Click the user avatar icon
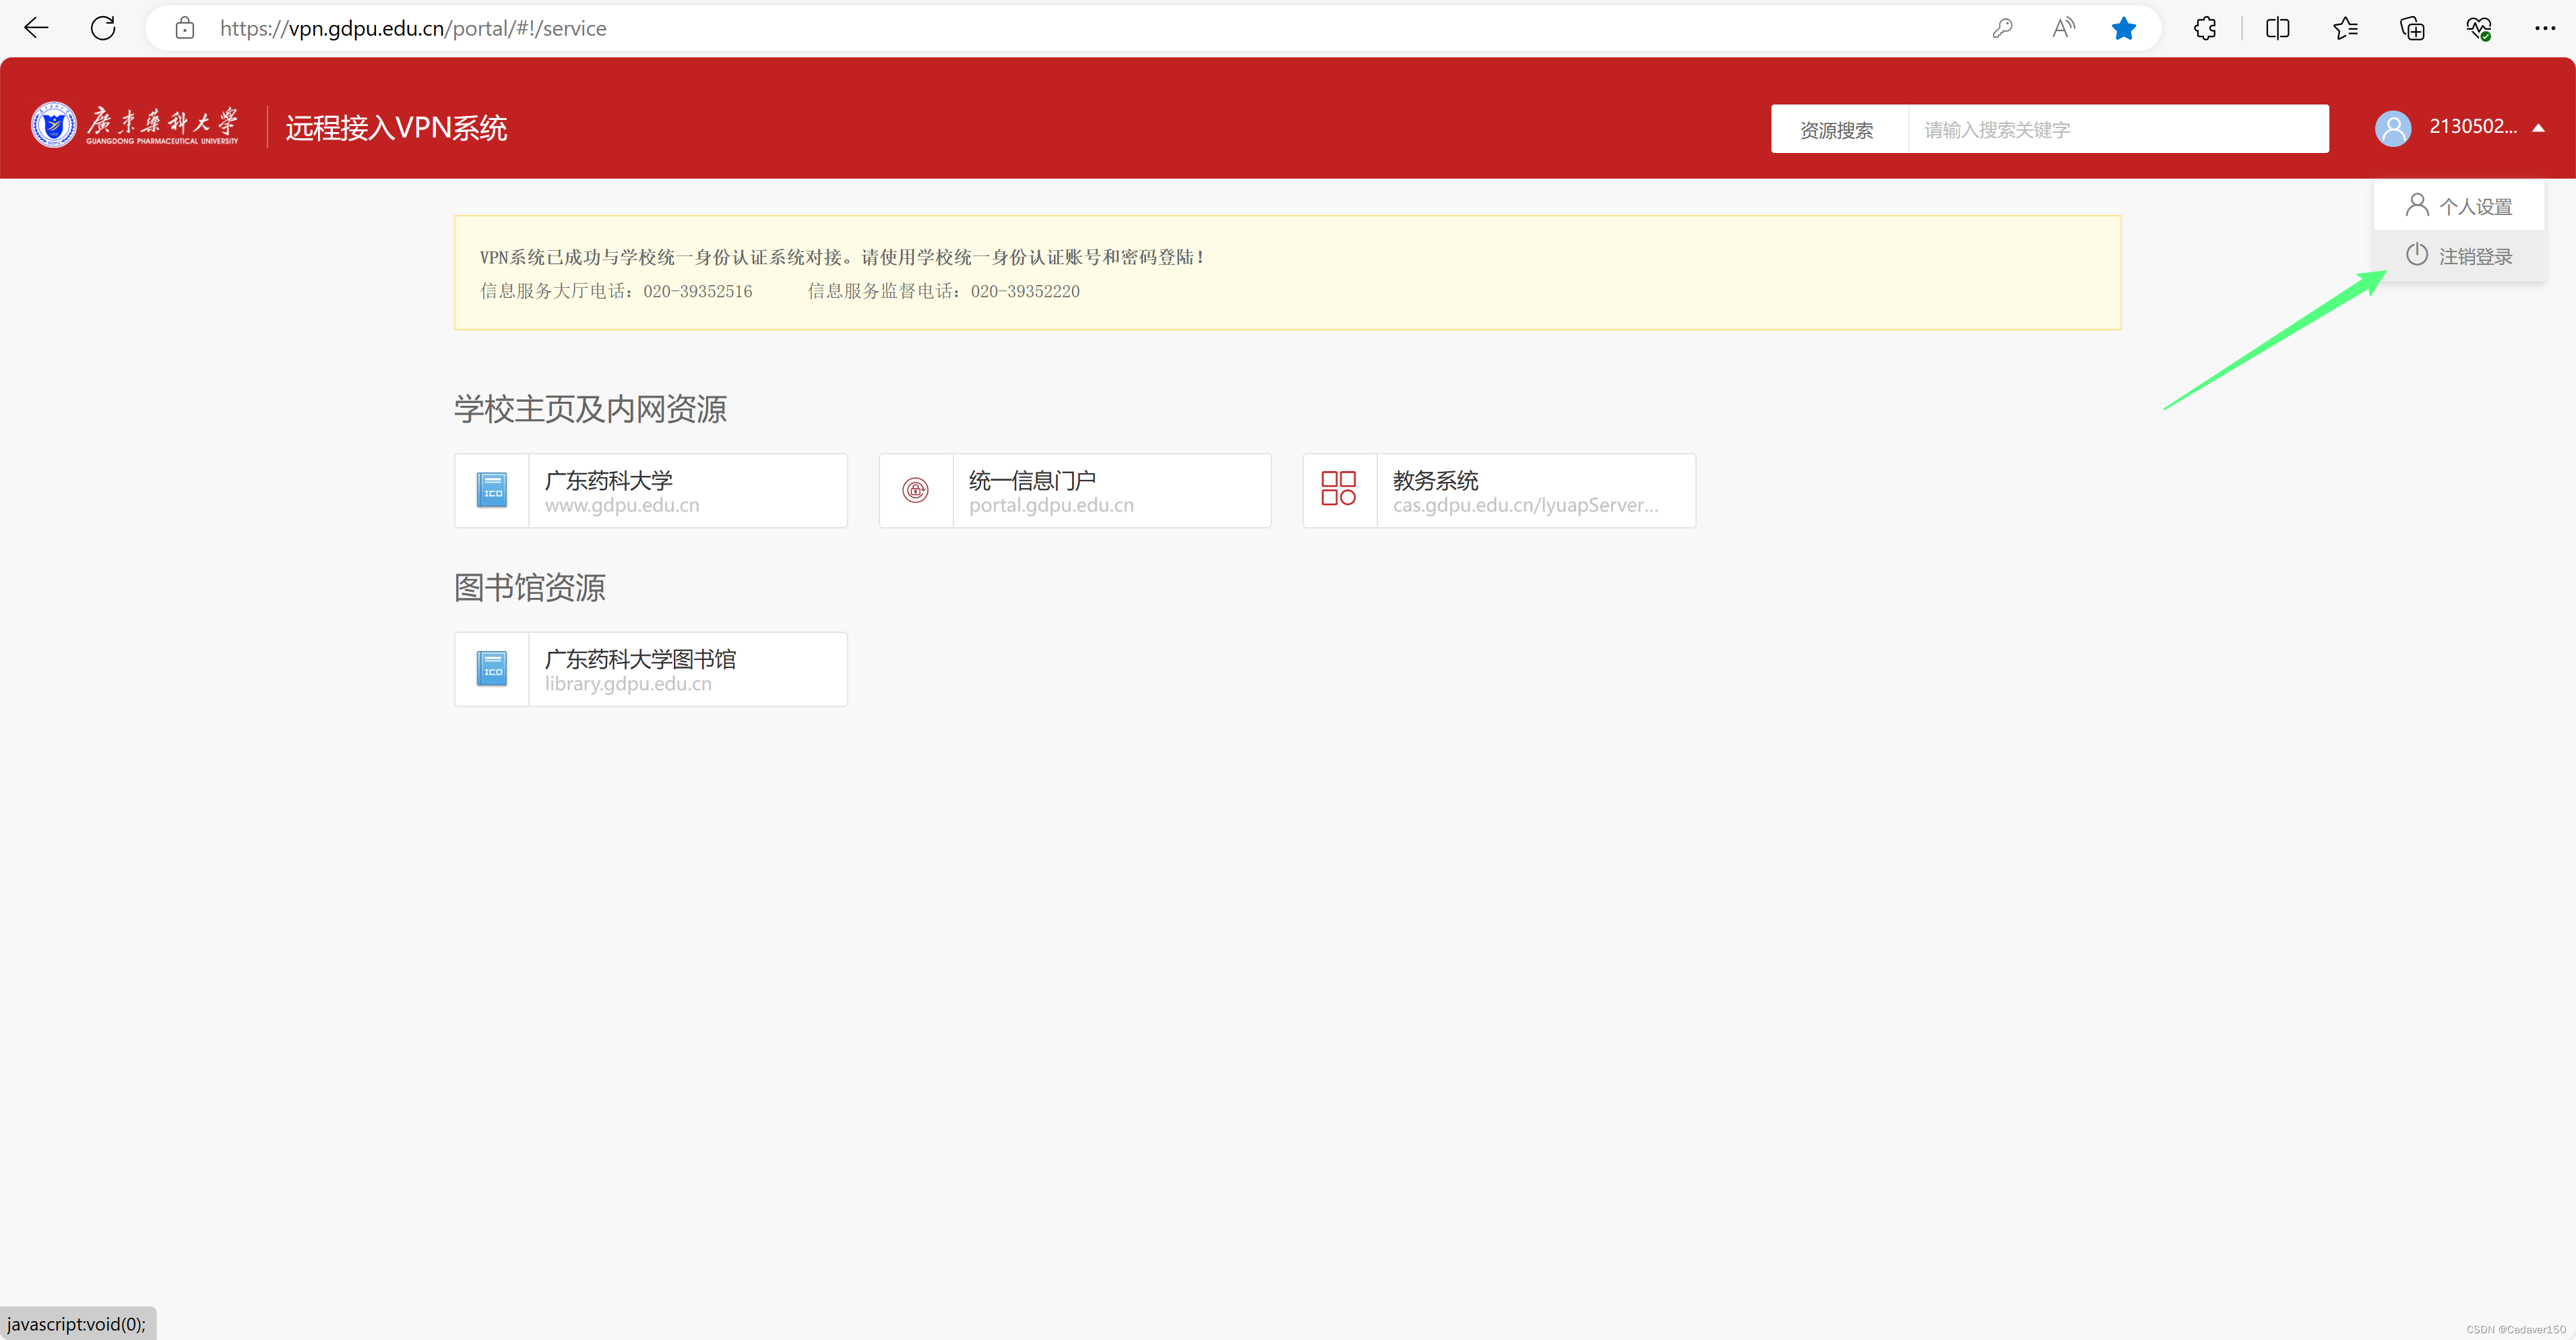Viewport: 2576px width, 1340px height. 2393,128
